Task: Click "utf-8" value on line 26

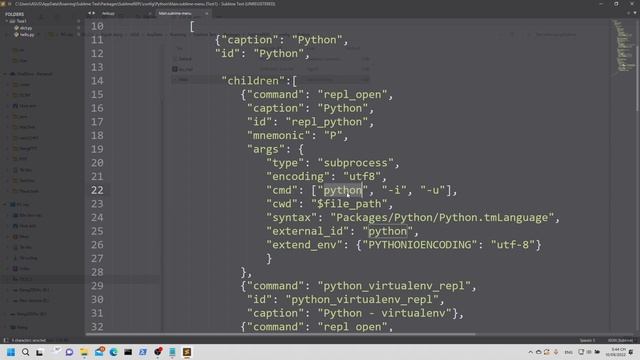Action: click(513, 245)
